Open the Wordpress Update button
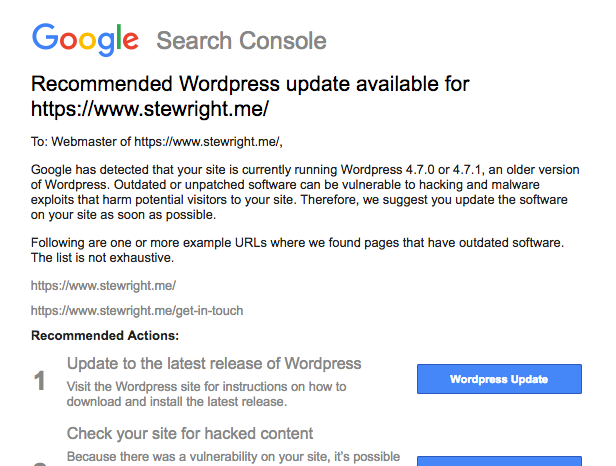This screenshot has width=616, height=466. (x=499, y=379)
